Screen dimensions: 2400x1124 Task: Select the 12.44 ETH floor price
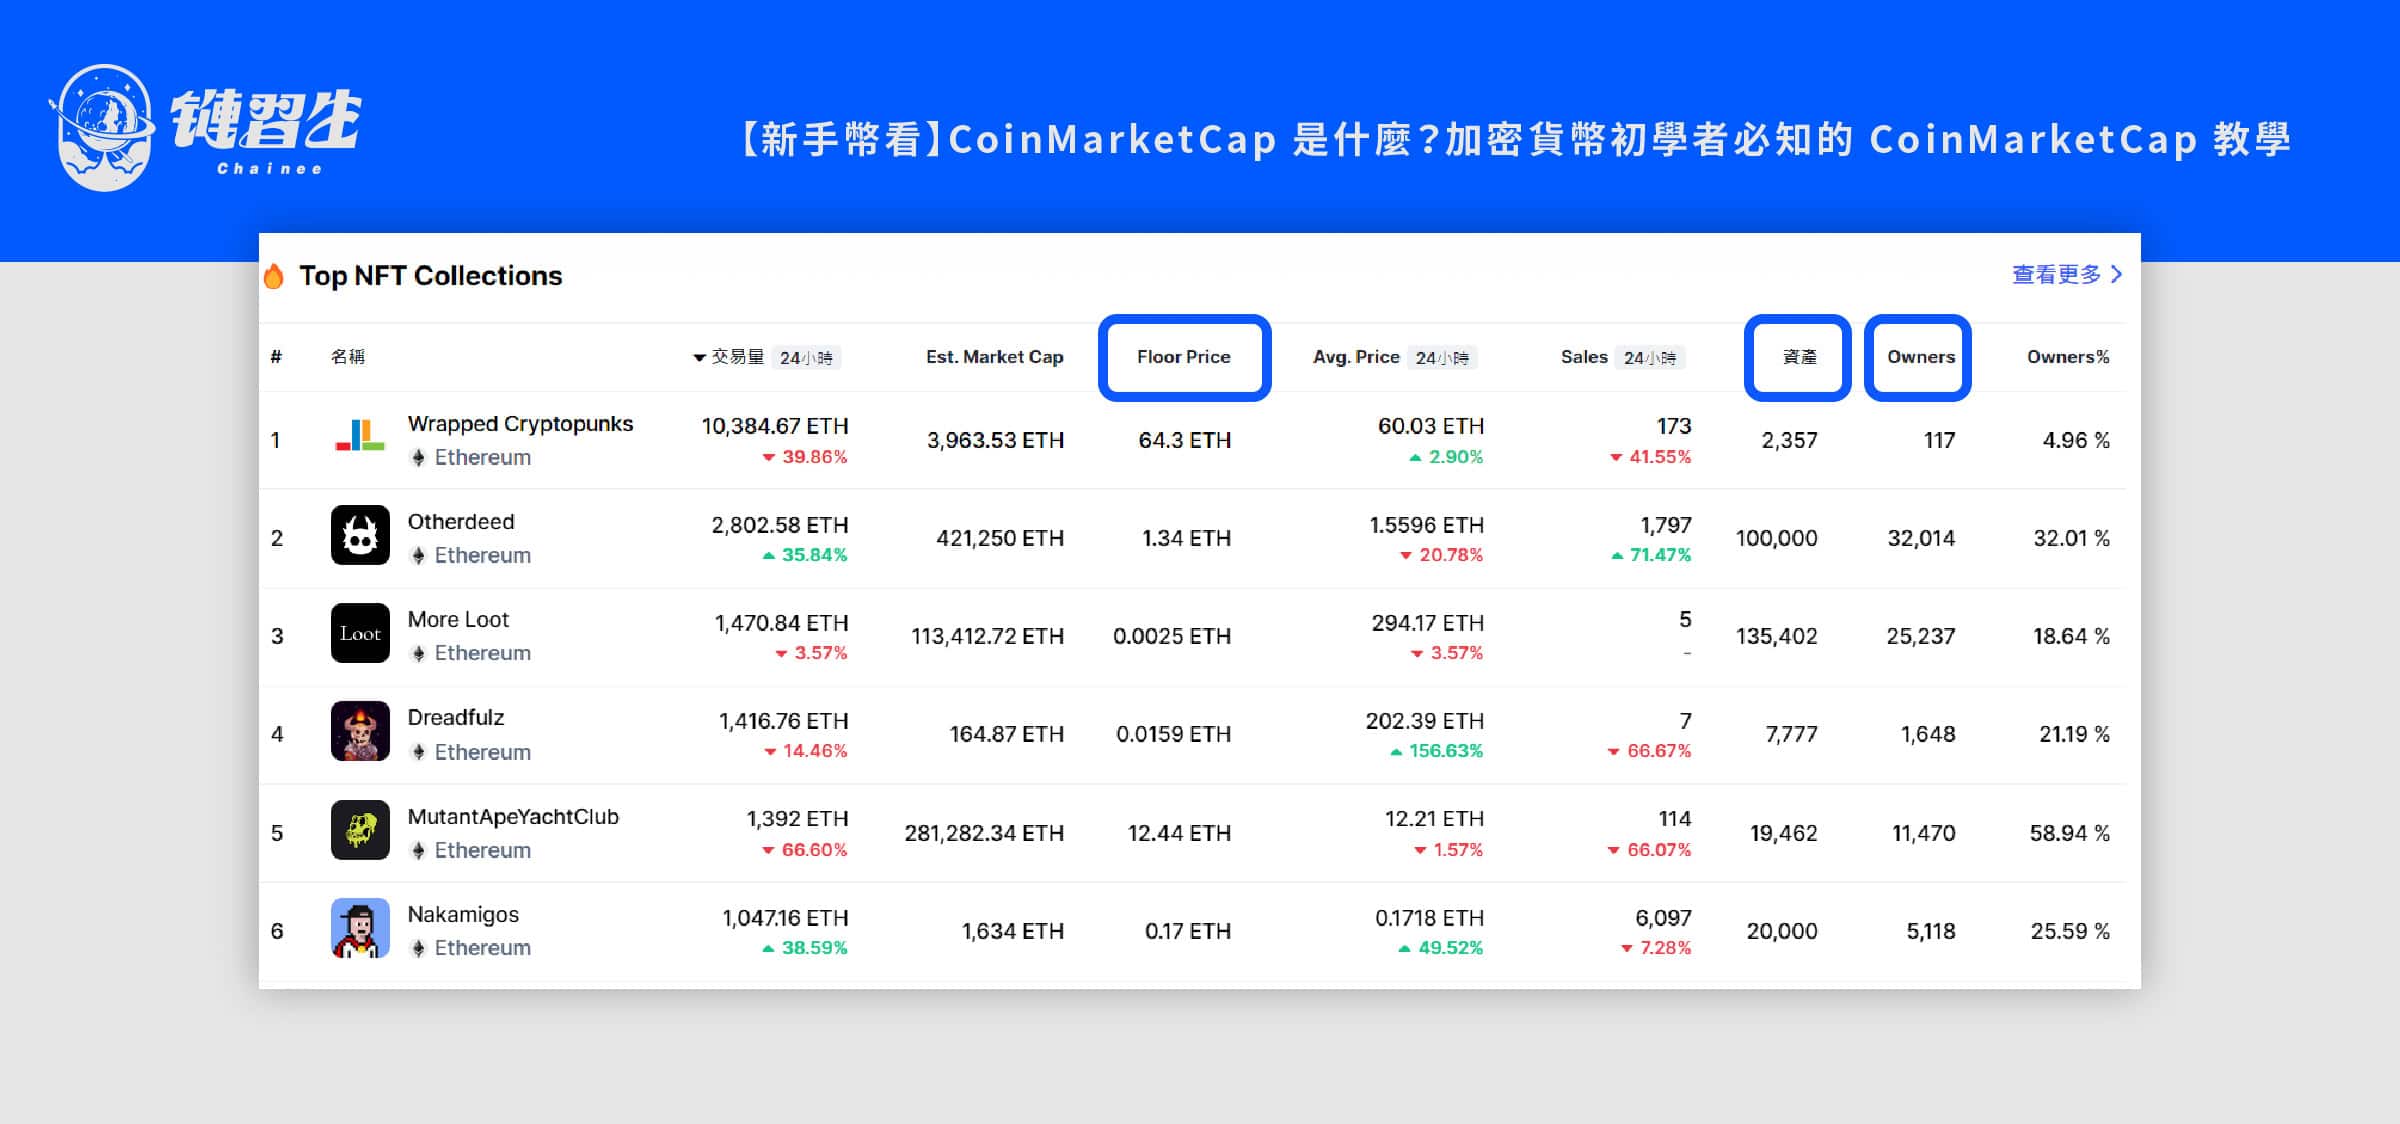click(x=1180, y=833)
